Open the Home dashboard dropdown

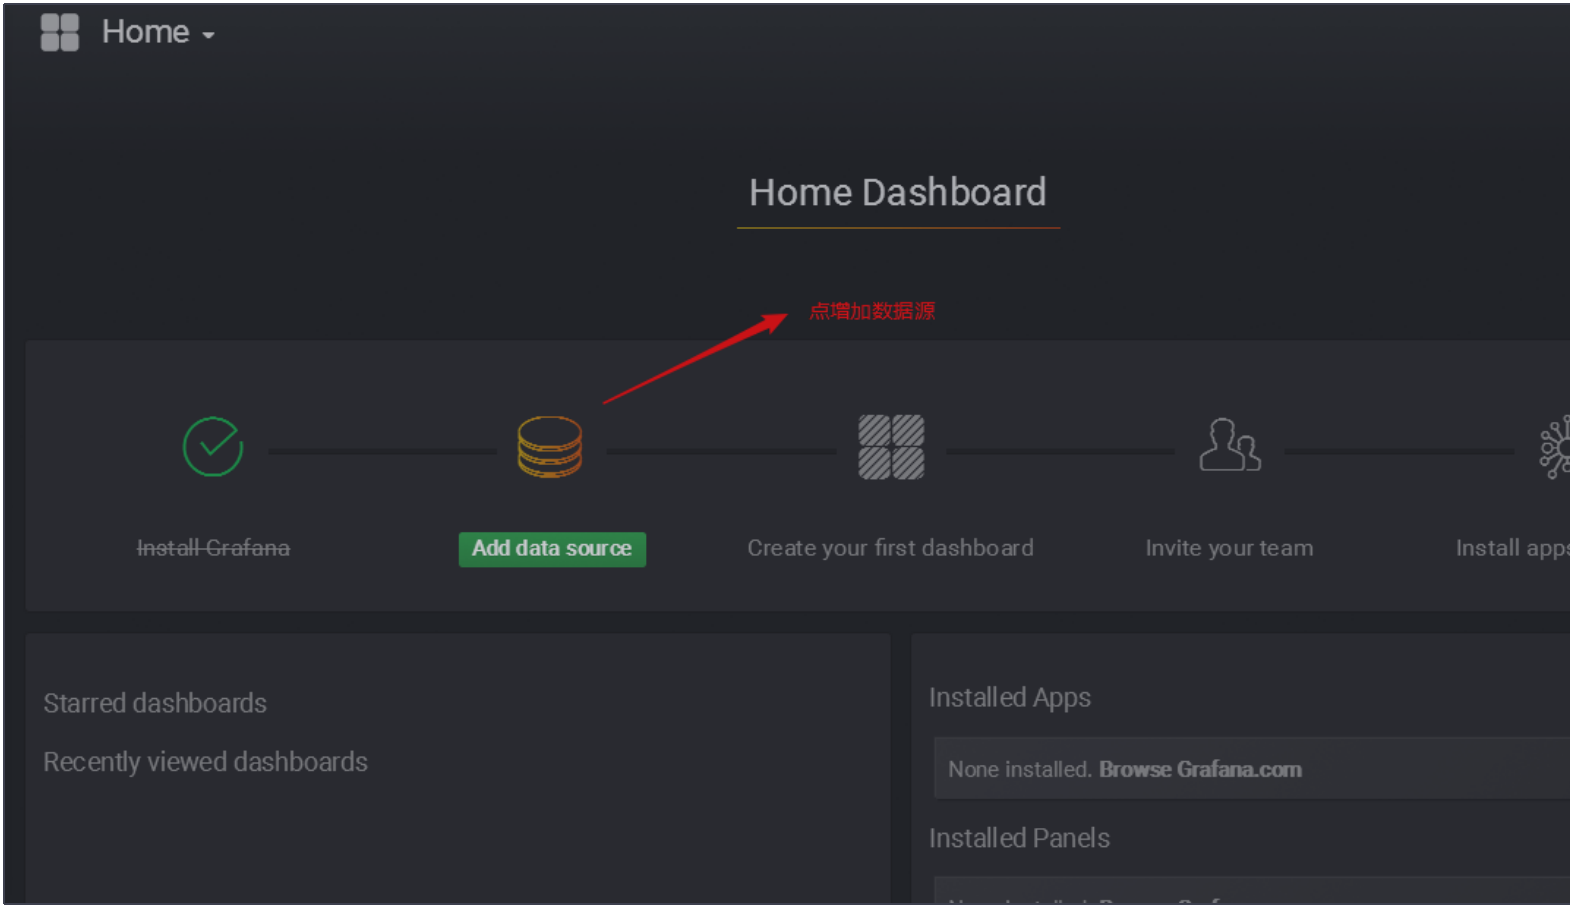158,32
